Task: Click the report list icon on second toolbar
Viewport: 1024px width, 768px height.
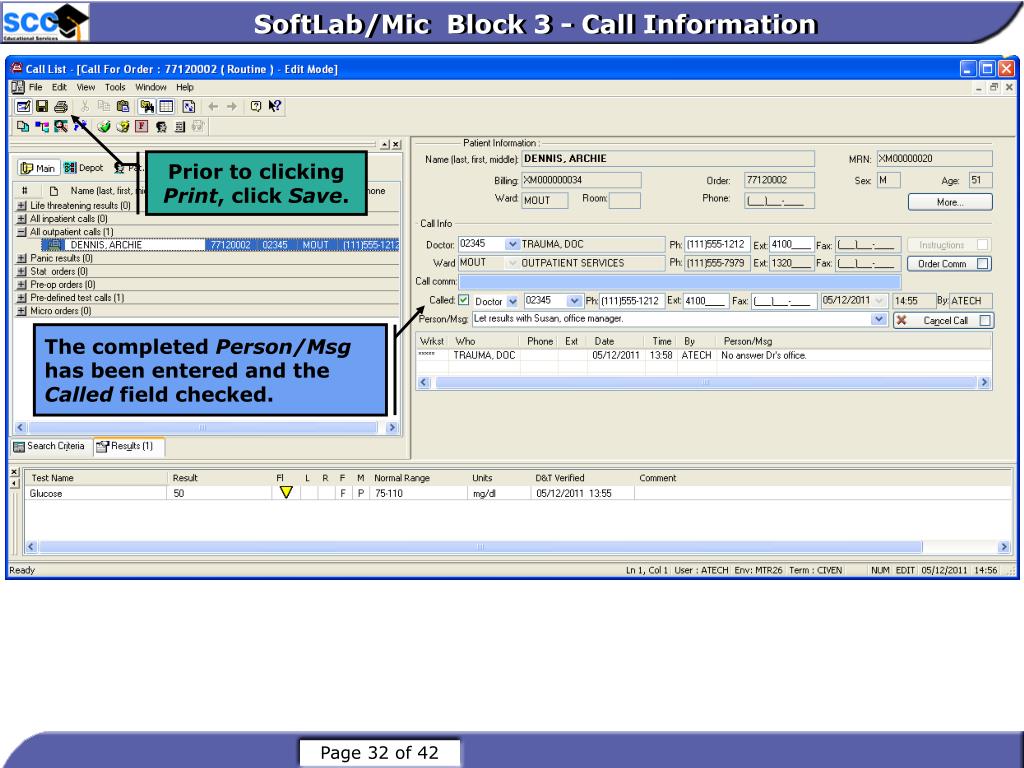Action: [180, 126]
